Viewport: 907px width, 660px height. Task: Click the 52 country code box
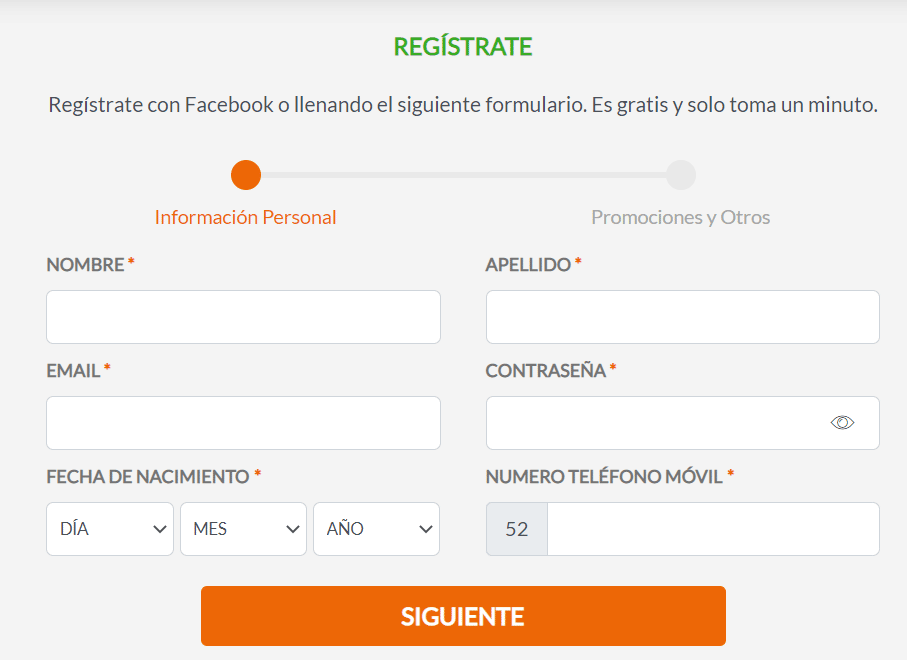516,528
